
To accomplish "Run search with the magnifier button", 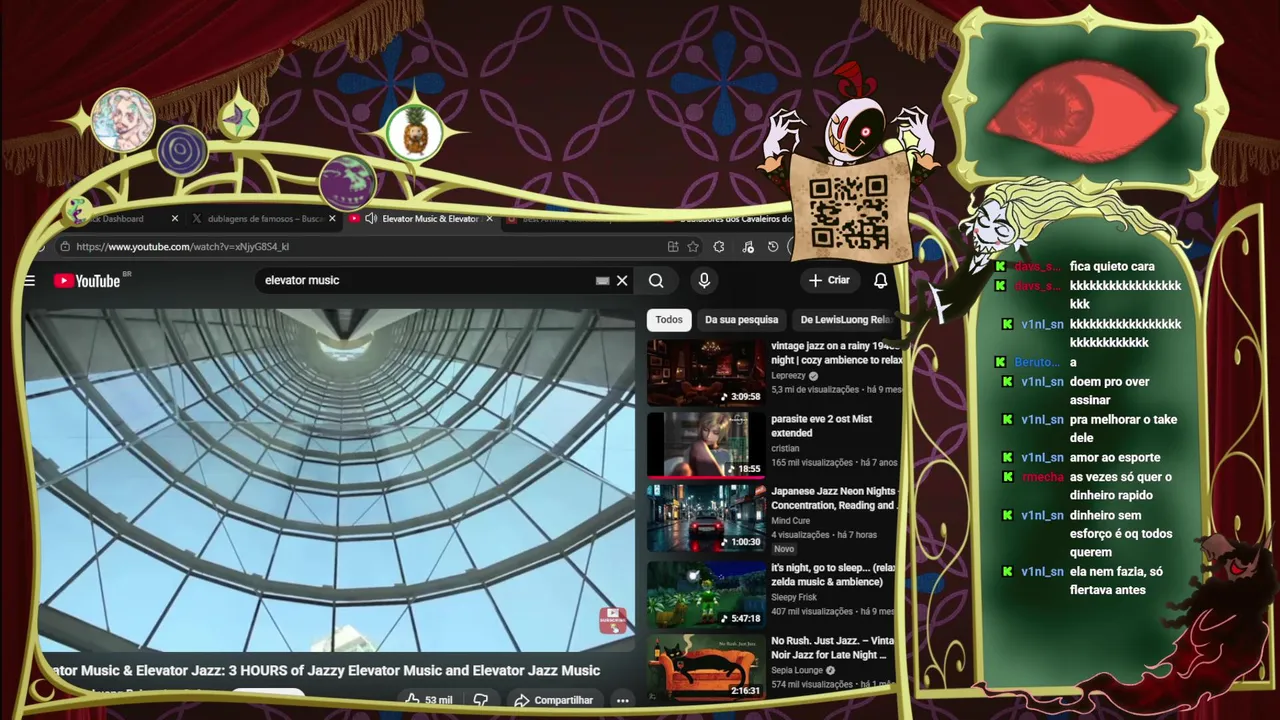I will coord(656,281).
